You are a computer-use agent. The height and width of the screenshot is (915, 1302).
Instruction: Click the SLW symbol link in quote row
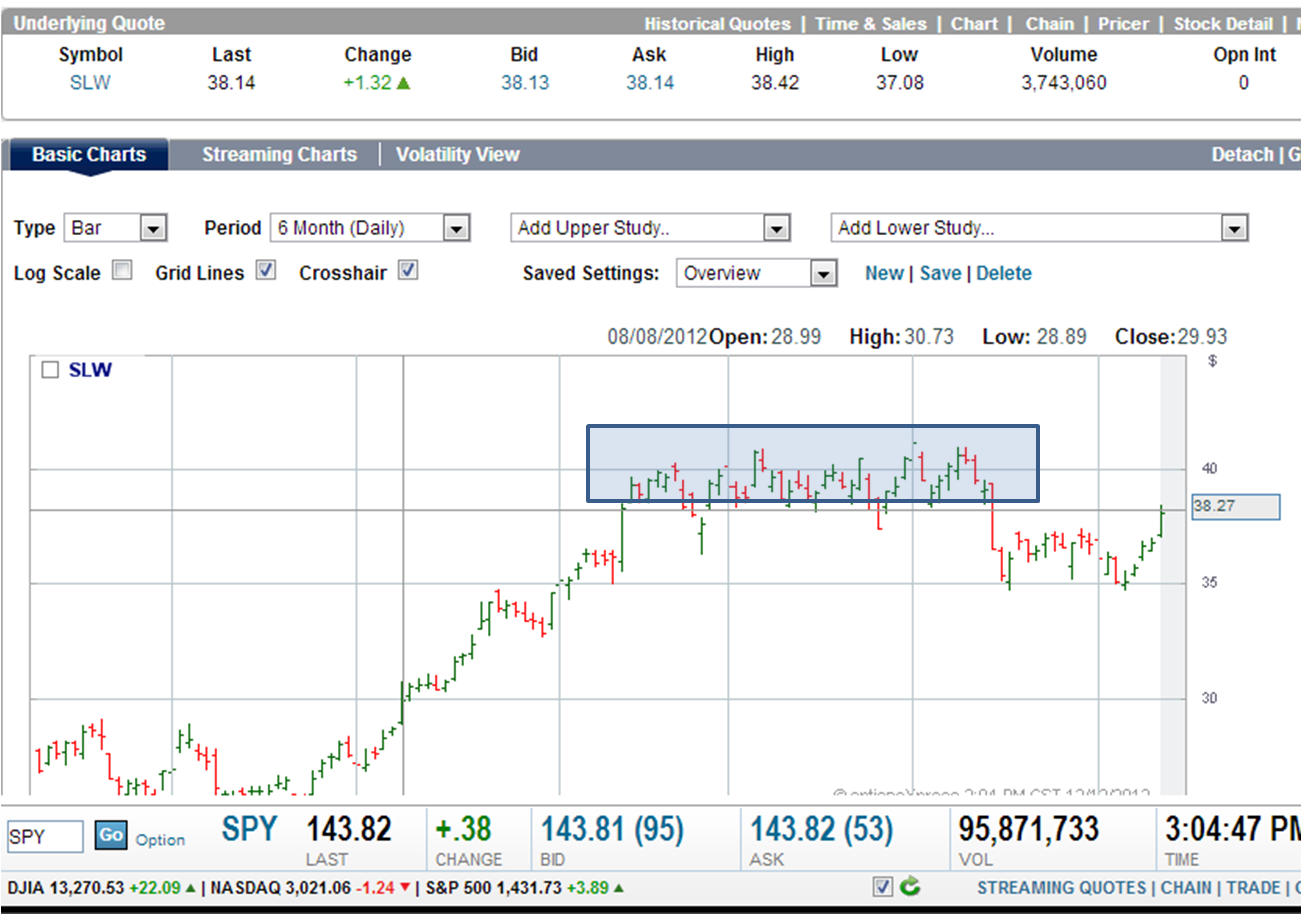[x=90, y=83]
